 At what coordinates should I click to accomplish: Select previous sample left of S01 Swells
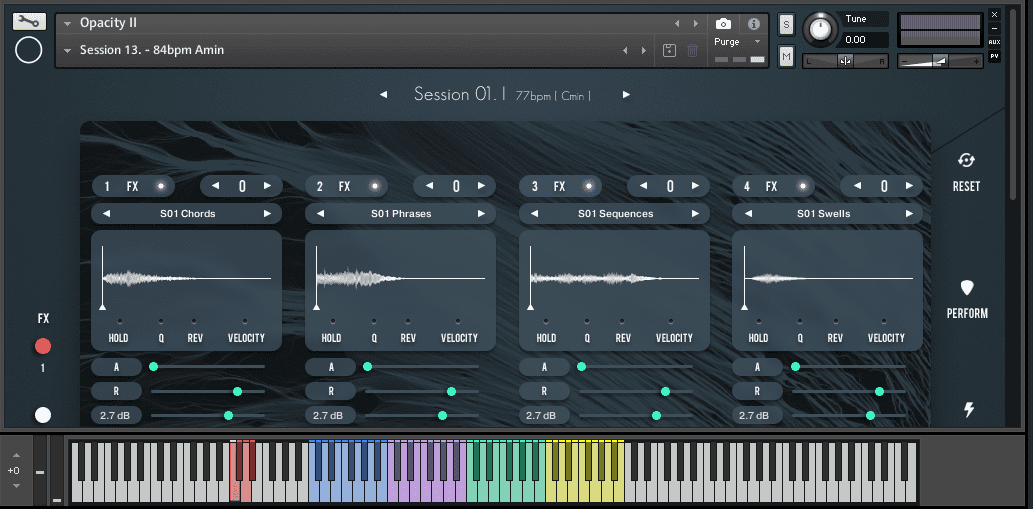(x=748, y=214)
